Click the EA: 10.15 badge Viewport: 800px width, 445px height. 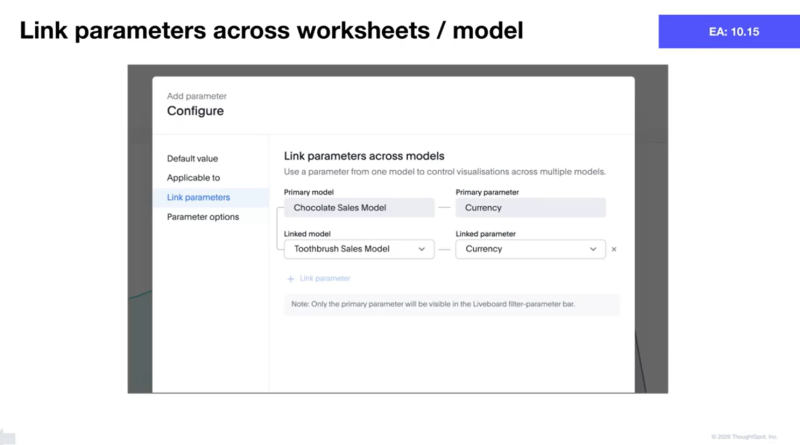727,32
